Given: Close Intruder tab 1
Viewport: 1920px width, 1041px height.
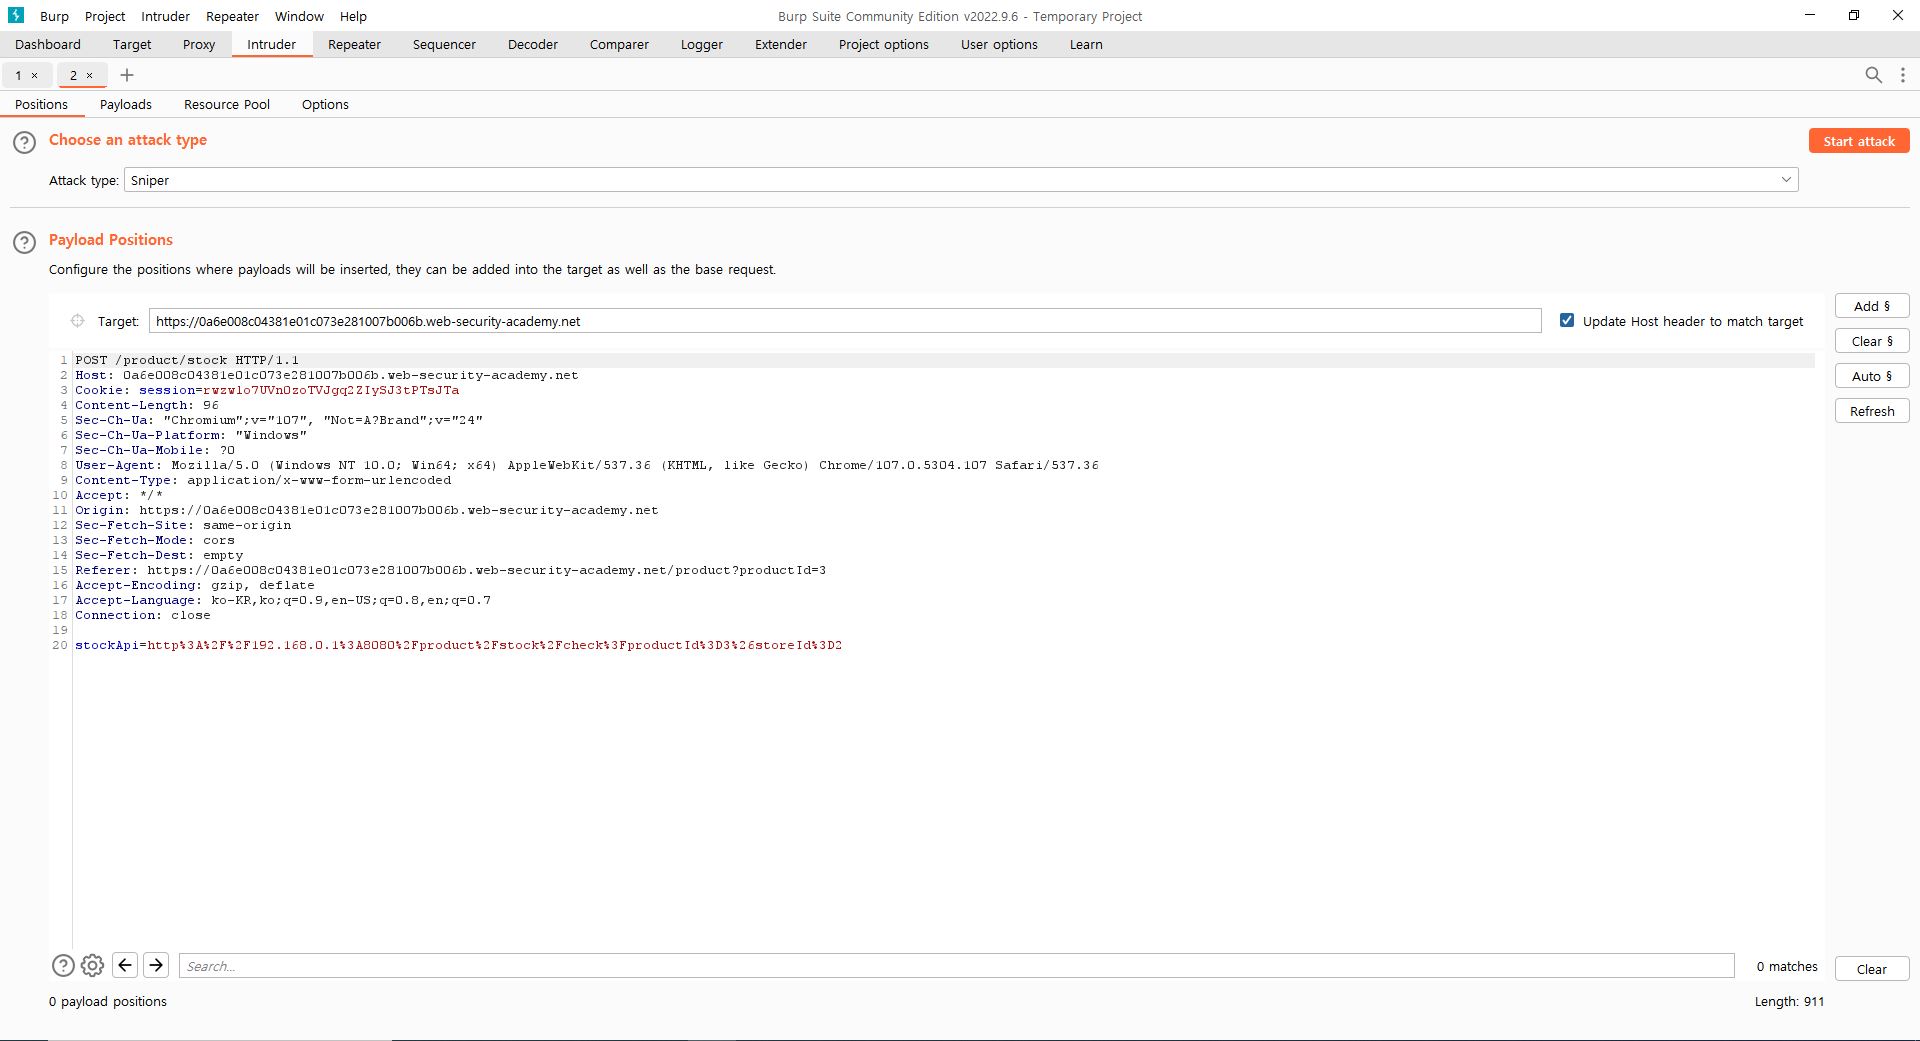Looking at the screenshot, I should 34,76.
